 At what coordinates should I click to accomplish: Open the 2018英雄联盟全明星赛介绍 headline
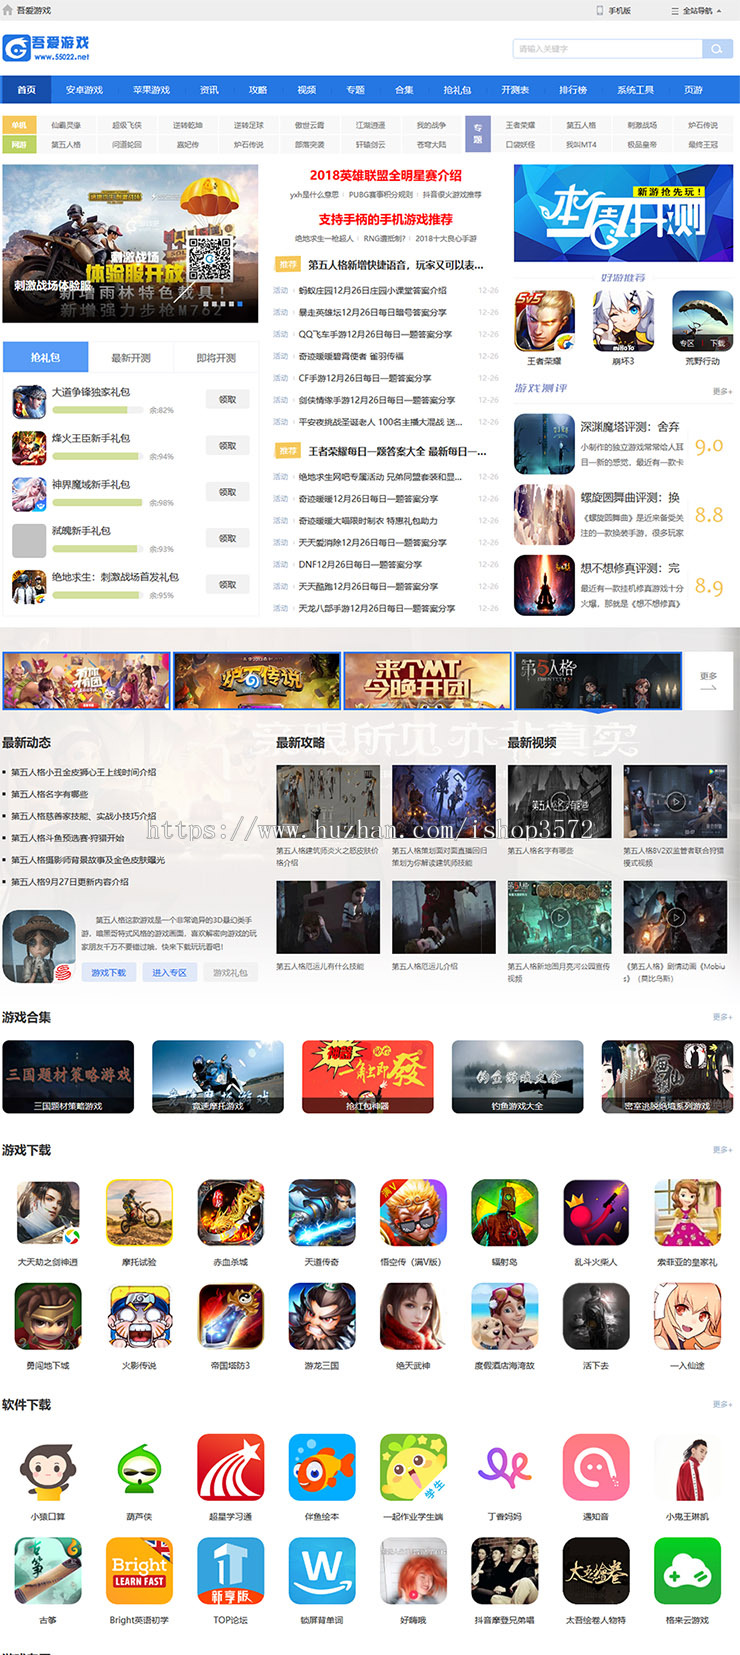click(x=385, y=175)
